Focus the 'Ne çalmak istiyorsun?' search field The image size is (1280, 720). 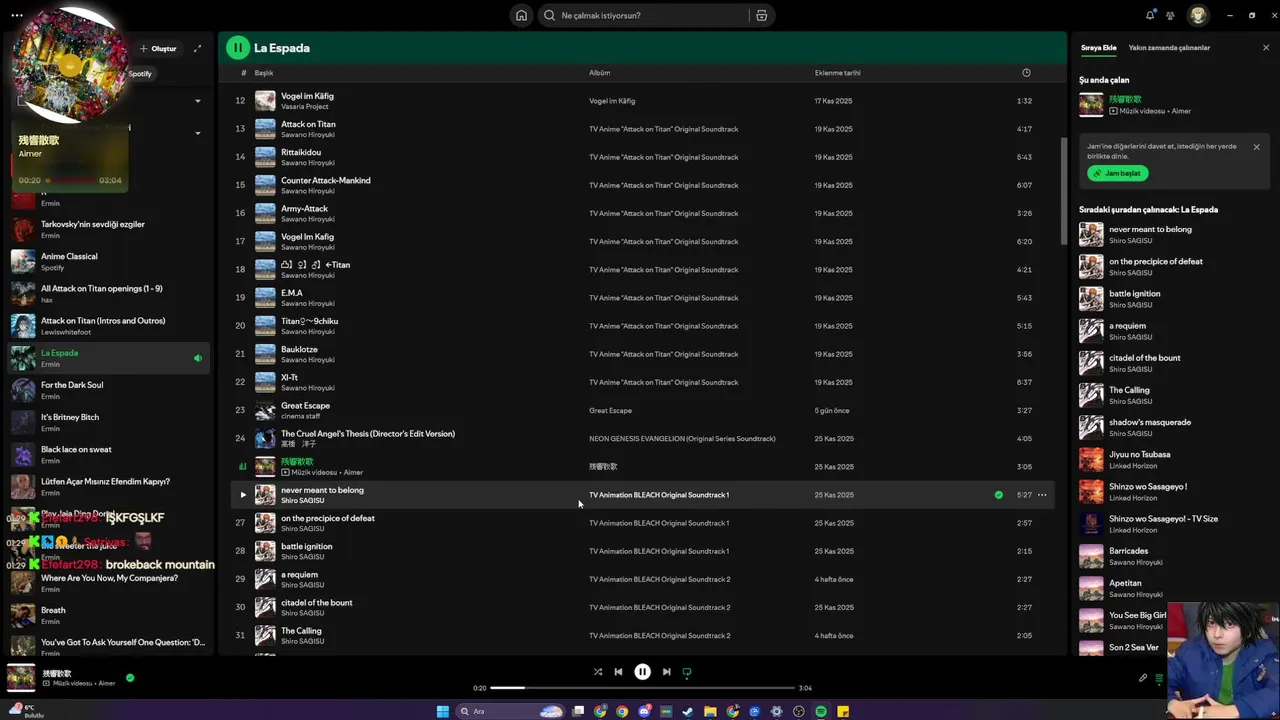(x=645, y=15)
